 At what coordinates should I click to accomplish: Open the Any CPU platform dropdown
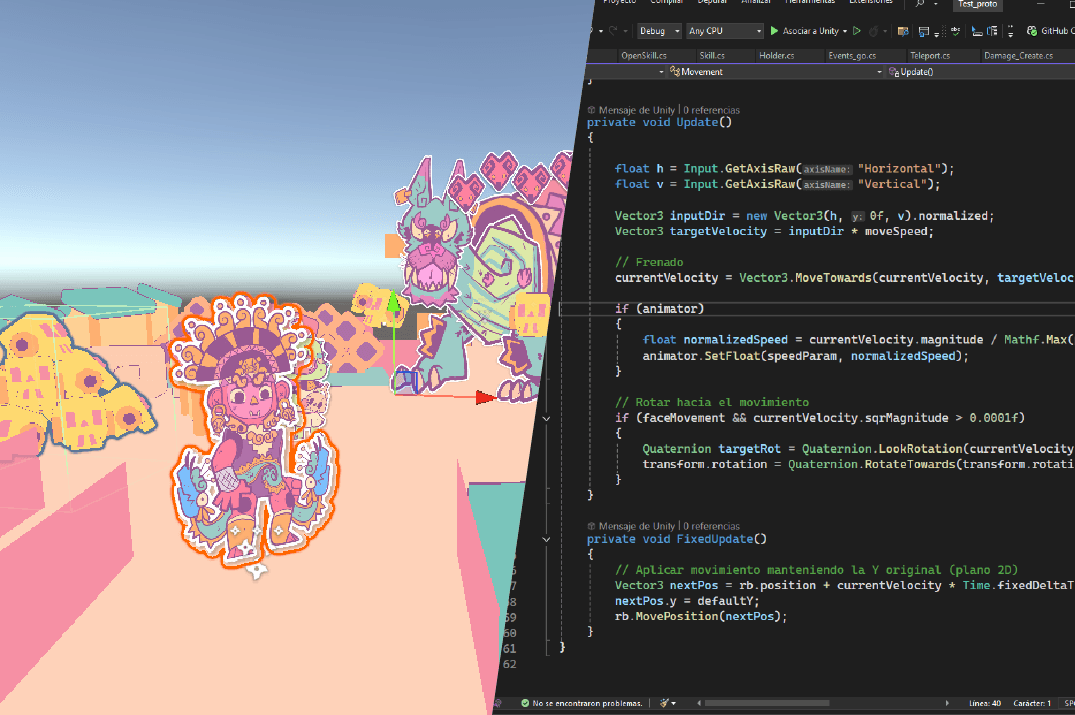coord(725,31)
